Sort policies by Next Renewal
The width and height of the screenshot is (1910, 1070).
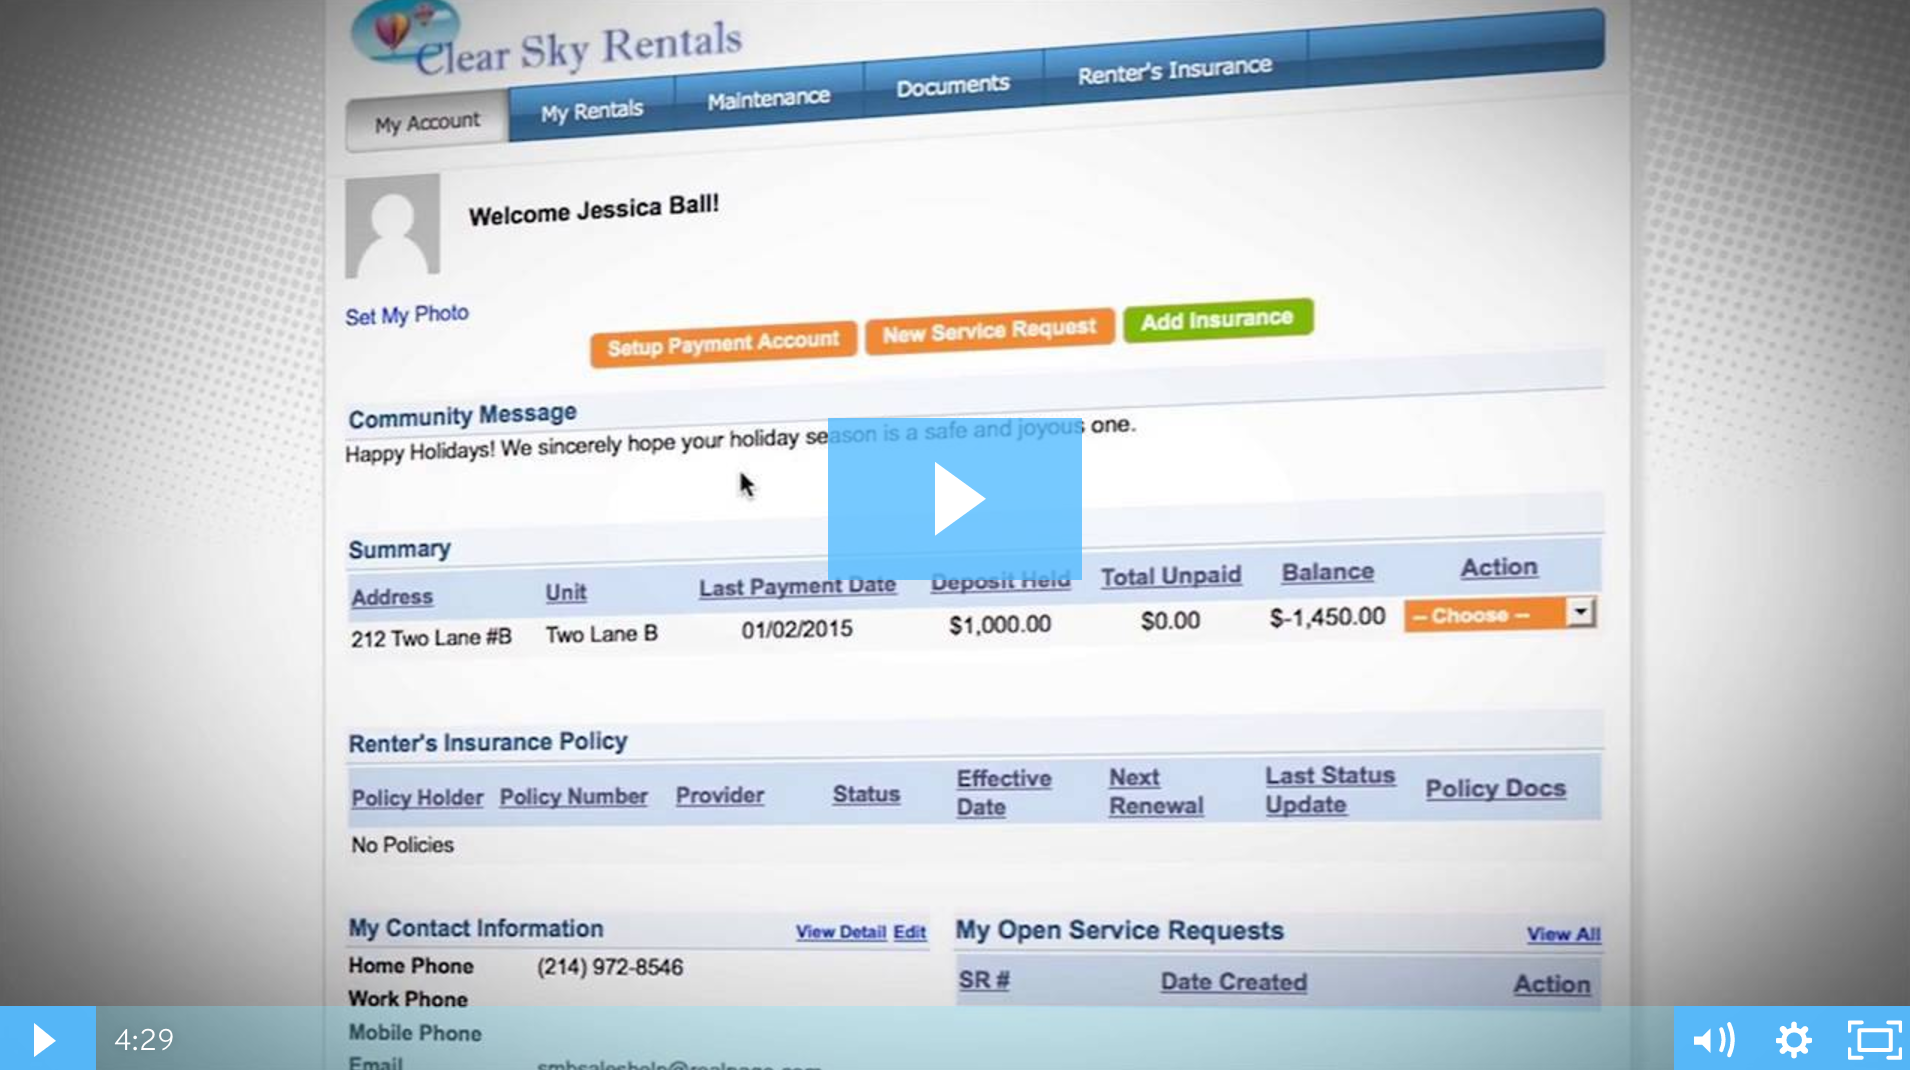coord(1156,791)
